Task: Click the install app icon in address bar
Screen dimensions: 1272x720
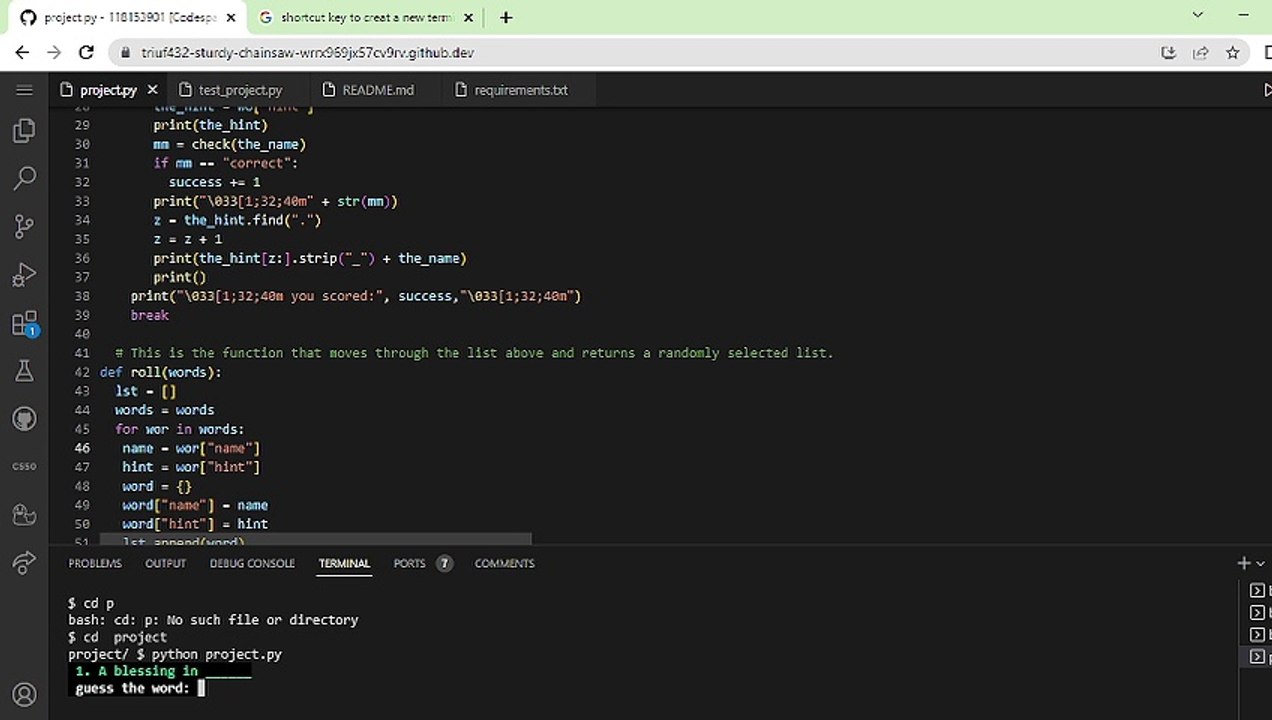Action: (1168, 53)
